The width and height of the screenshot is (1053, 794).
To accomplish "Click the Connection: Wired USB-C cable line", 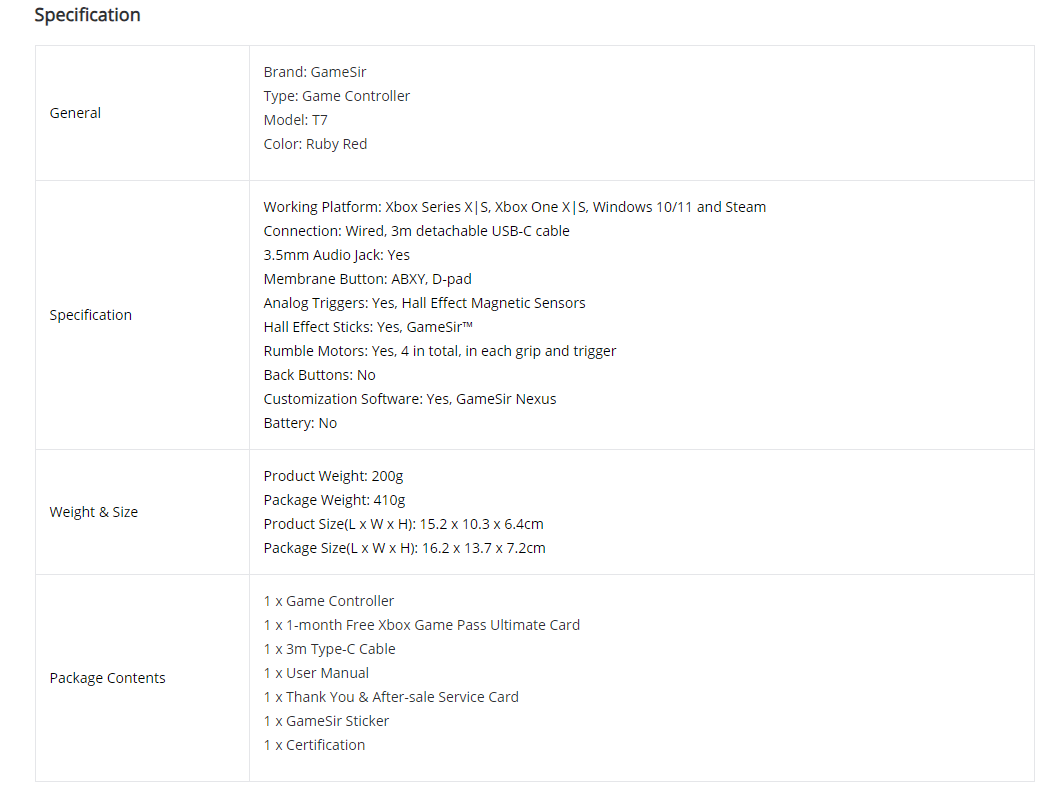I will point(416,231).
